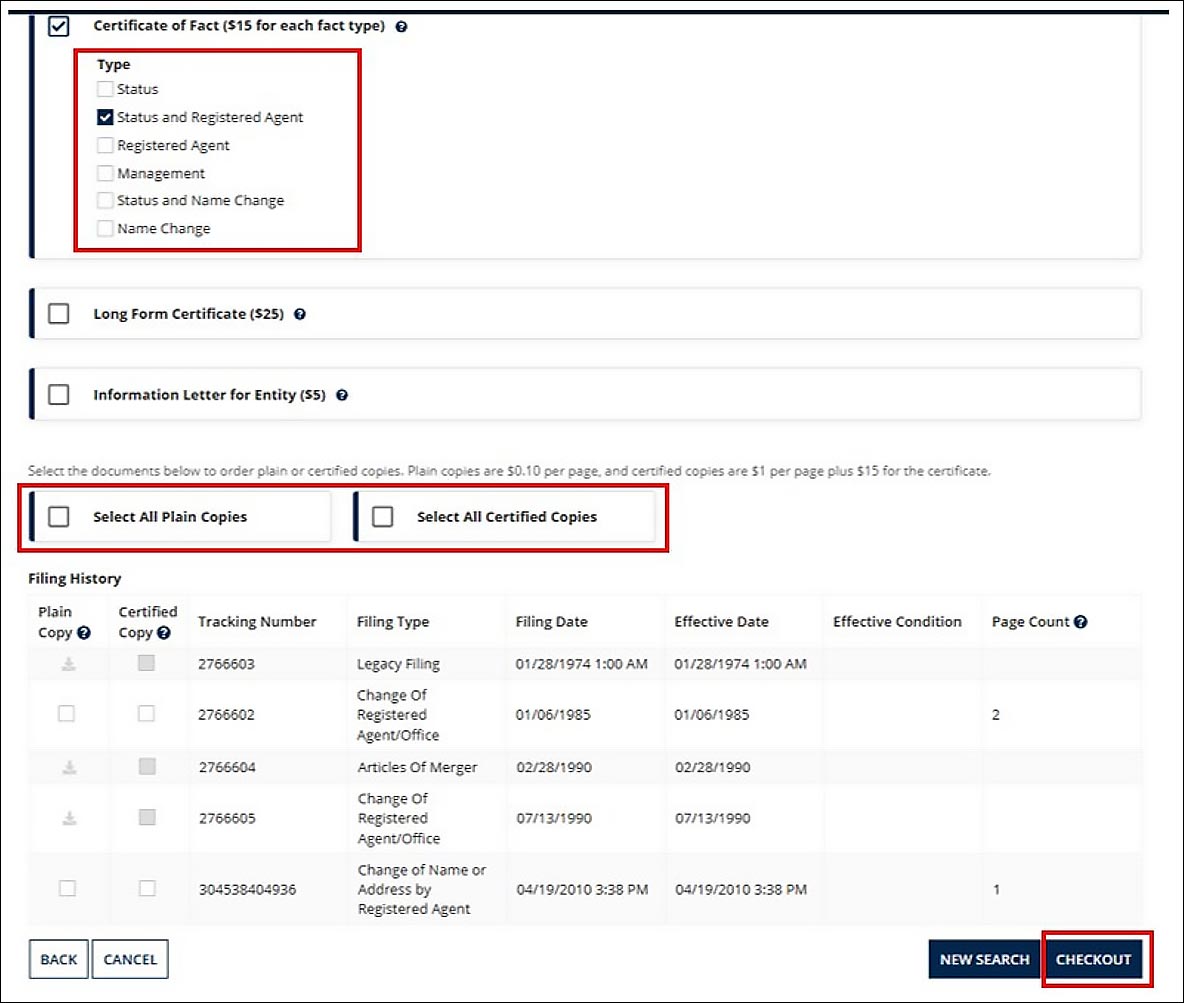The width and height of the screenshot is (1184, 1003).
Task: Click download icon for tracking 2766603
Action: coord(69,664)
